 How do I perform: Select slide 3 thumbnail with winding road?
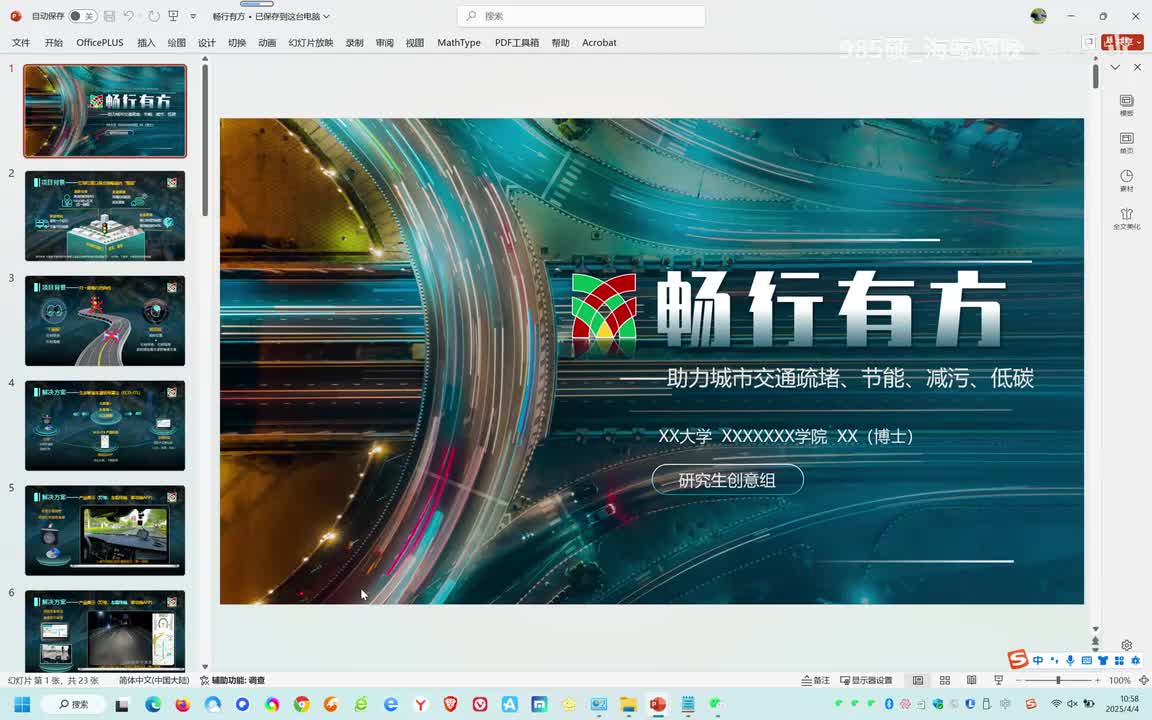105,321
